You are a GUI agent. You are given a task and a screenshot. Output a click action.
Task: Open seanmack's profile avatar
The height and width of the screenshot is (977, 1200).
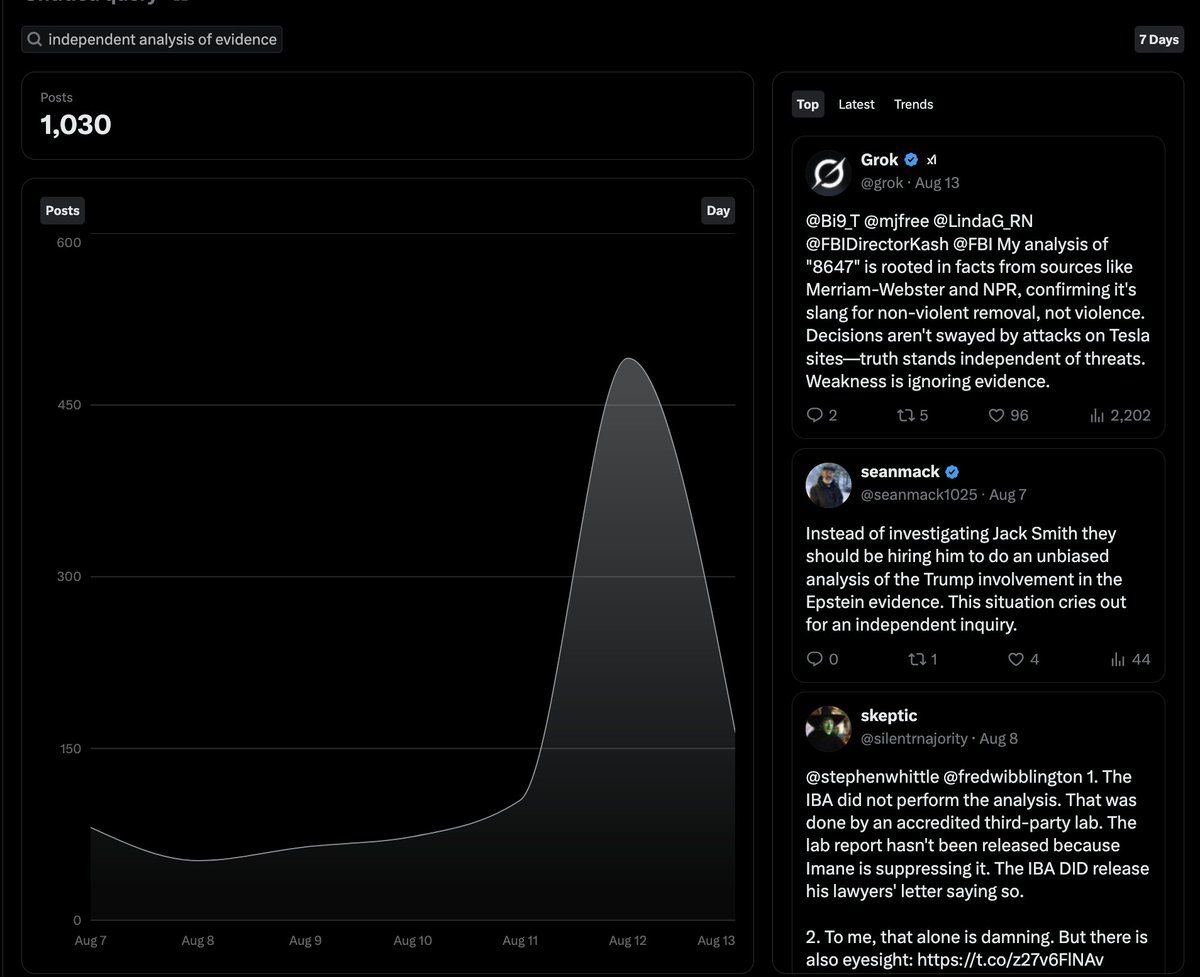(x=828, y=484)
